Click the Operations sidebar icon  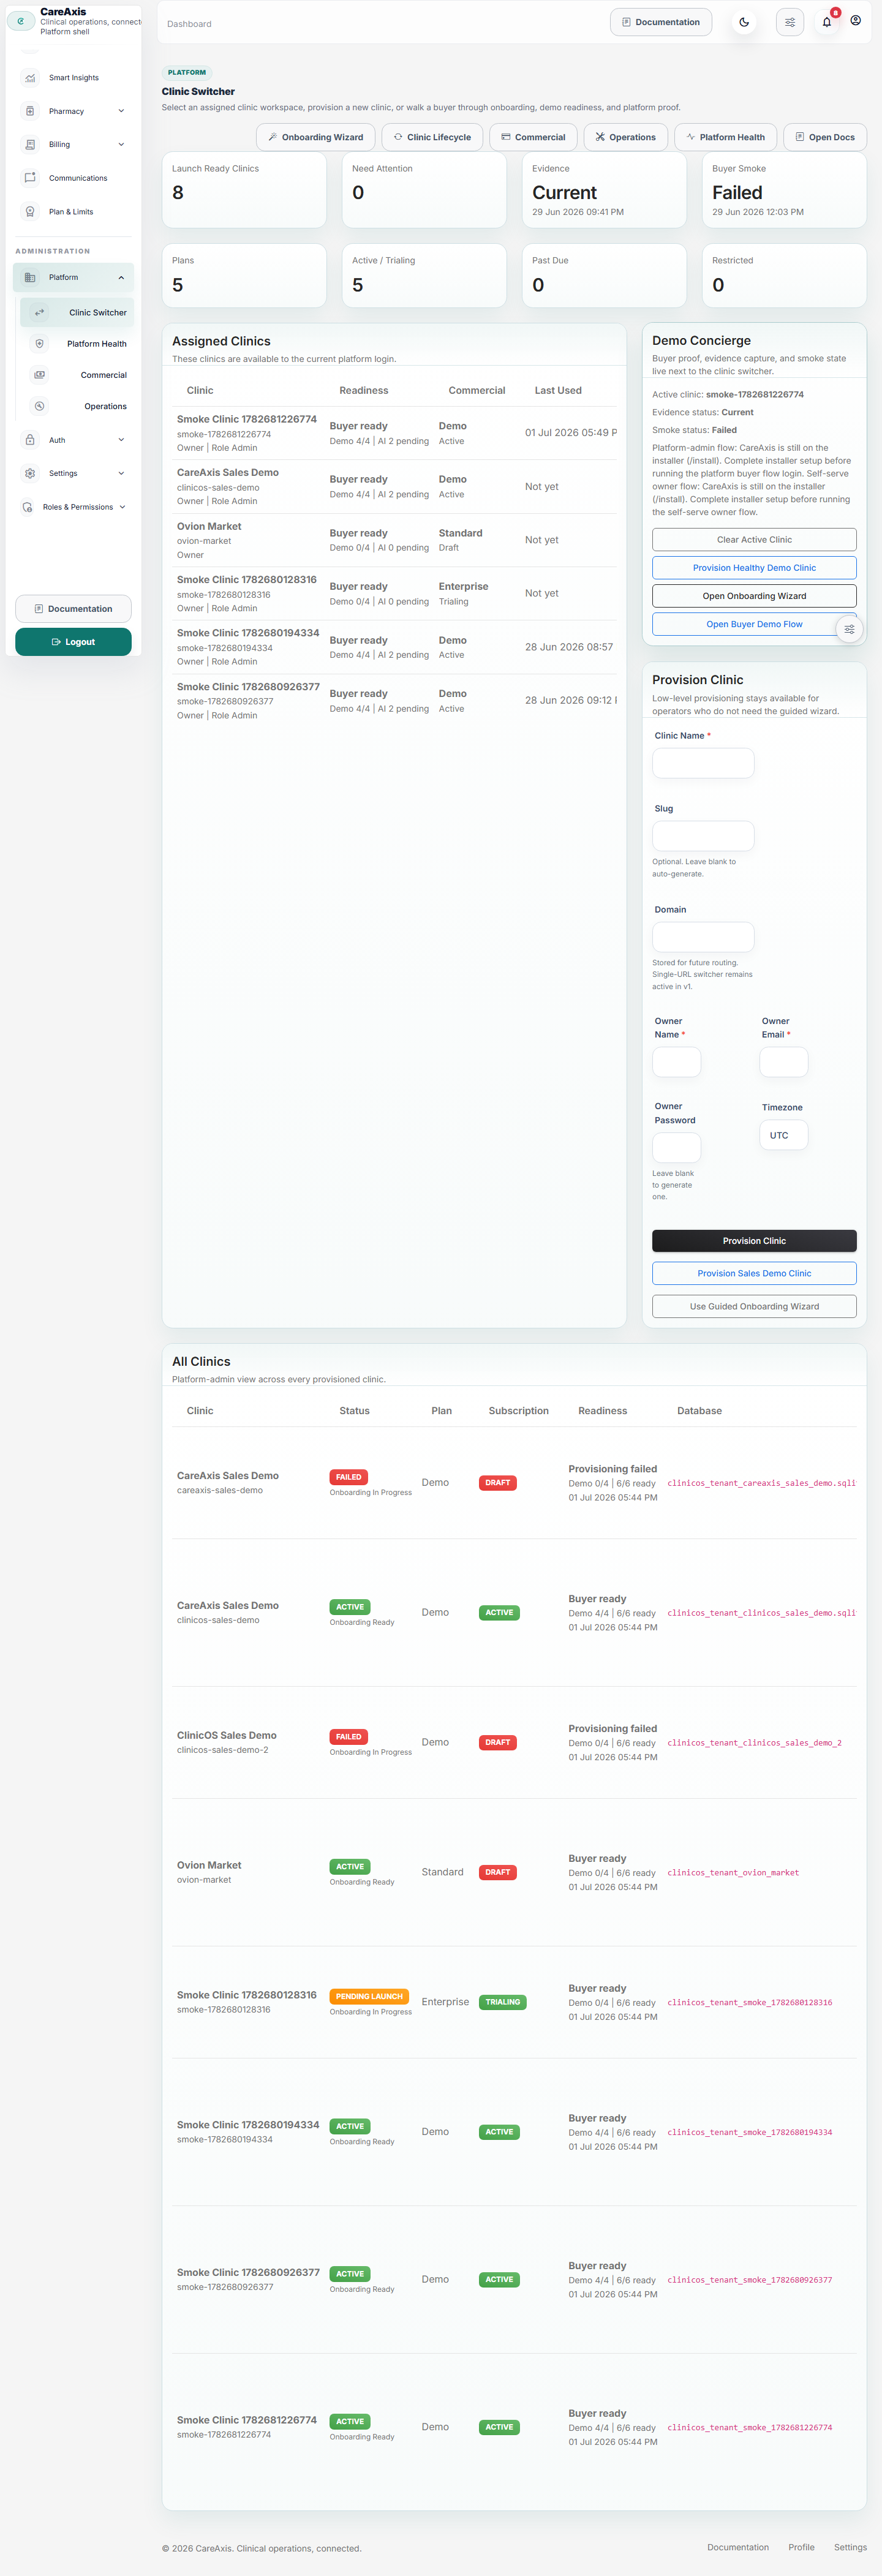pos(40,406)
